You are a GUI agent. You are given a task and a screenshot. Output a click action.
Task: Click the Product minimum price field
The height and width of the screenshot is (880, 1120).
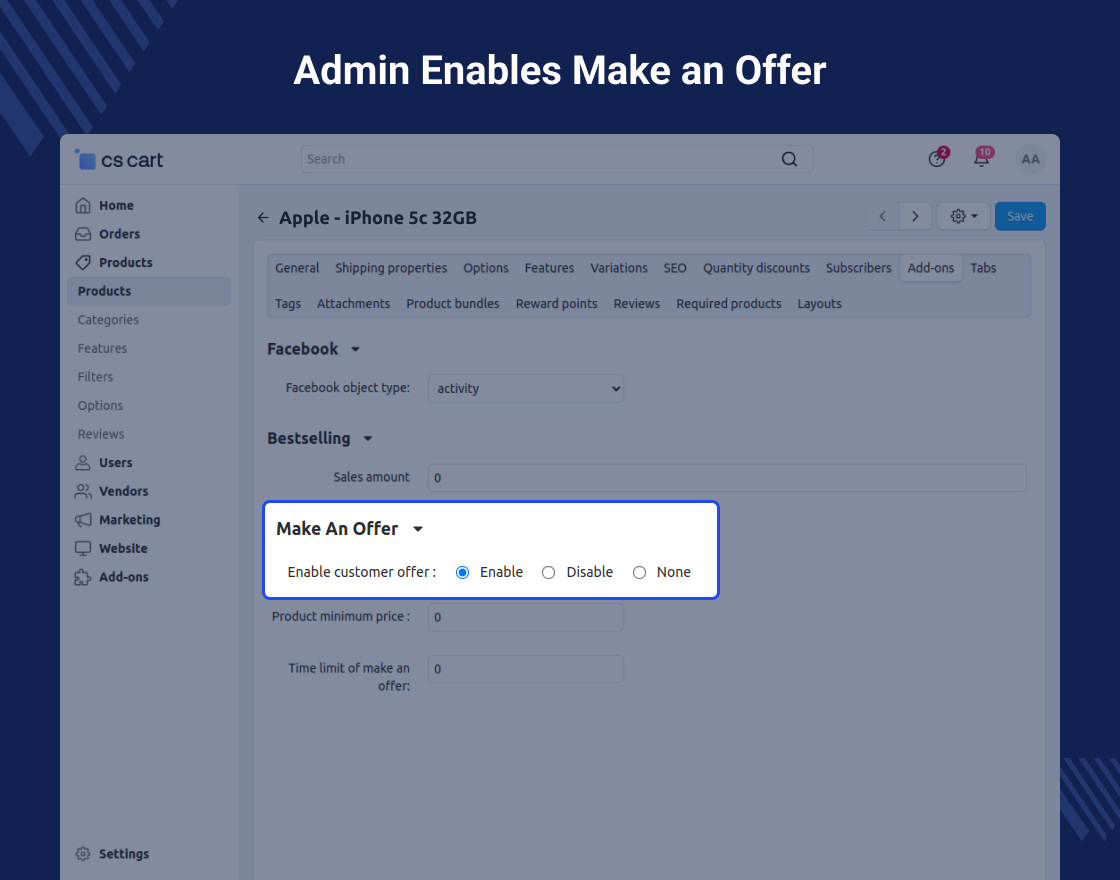(x=525, y=617)
